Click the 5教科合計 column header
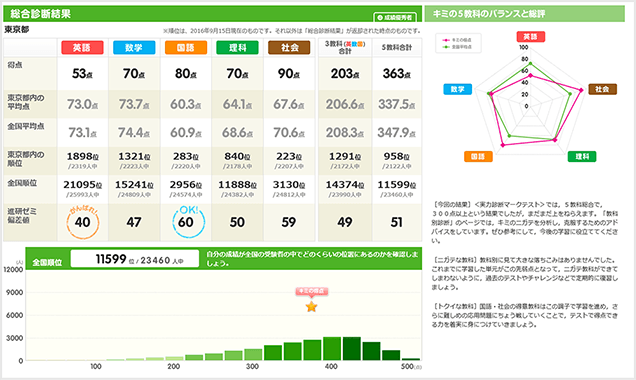The height and width of the screenshot is (380, 636). click(396, 47)
